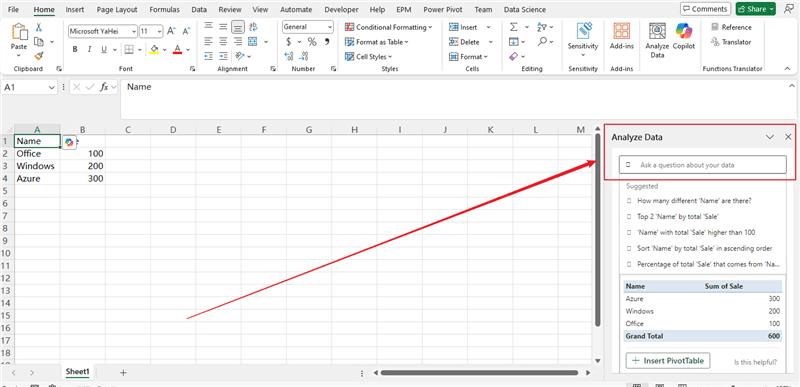Screen dimensions: 800x387
Task: Toggle Wrap Text
Action: [253, 27]
